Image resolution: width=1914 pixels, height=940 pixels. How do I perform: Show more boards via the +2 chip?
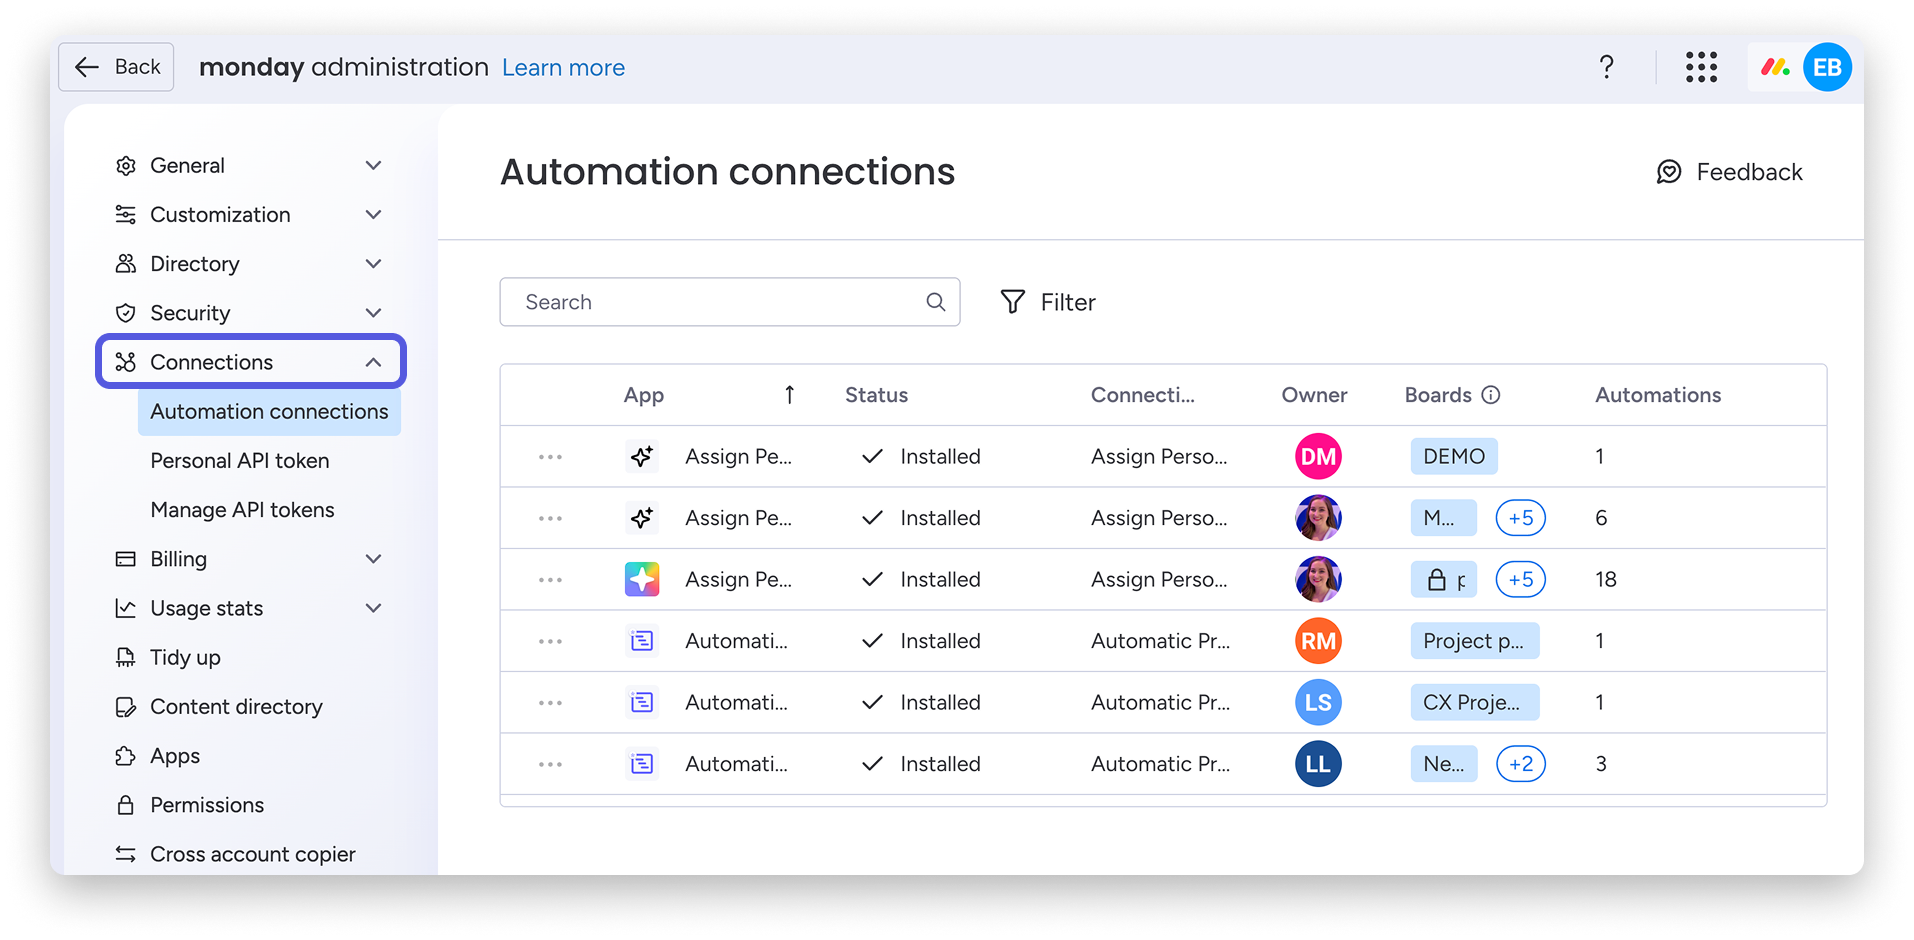point(1520,764)
